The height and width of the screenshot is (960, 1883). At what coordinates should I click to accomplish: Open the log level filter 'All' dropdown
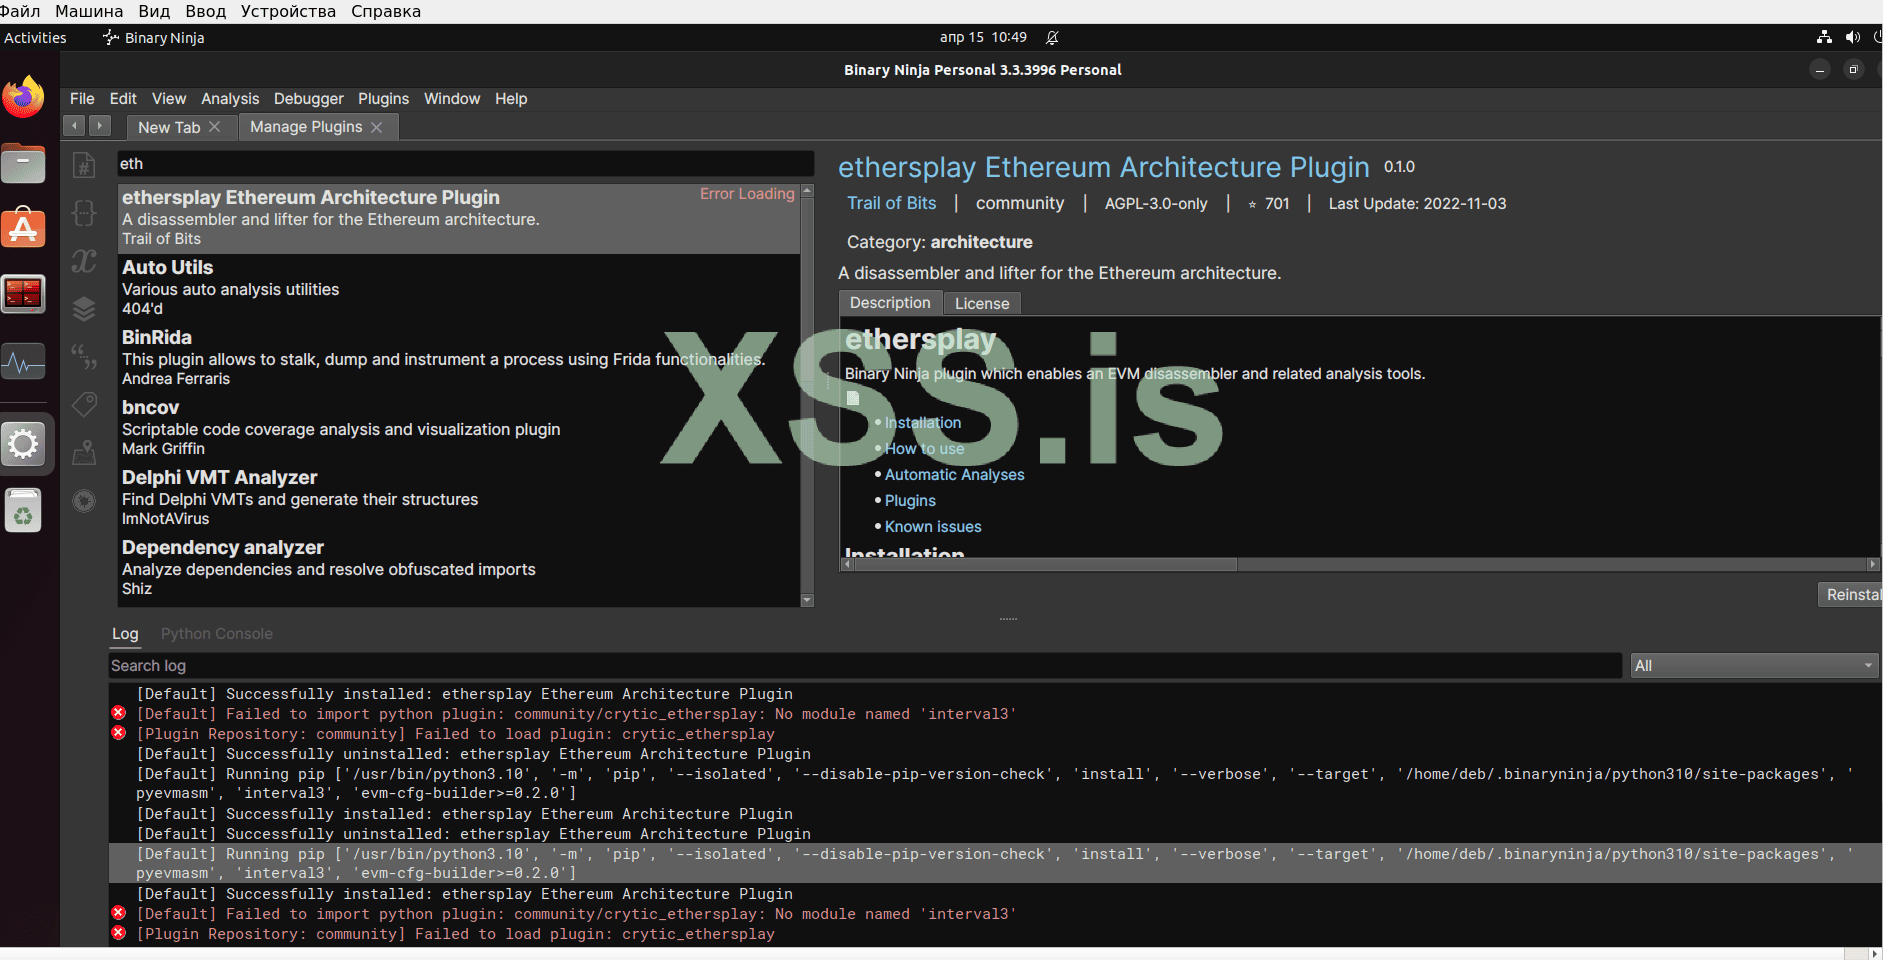tap(1754, 666)
